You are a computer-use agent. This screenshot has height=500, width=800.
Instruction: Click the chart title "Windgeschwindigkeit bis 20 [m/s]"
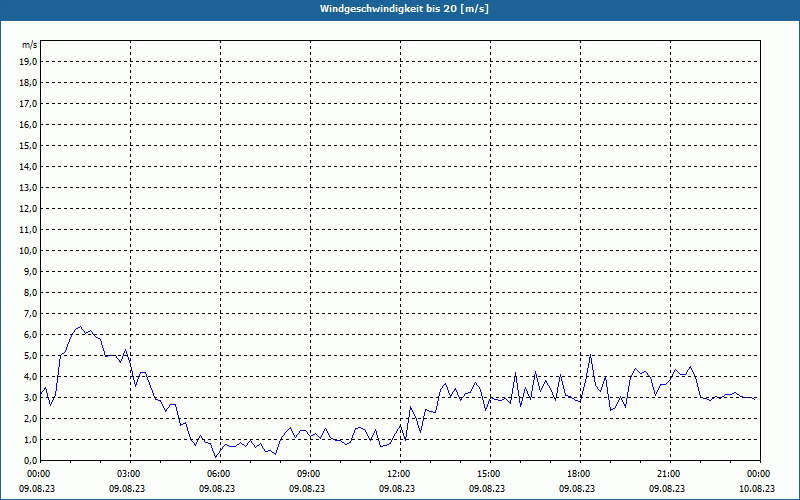[x=404, y=9]
